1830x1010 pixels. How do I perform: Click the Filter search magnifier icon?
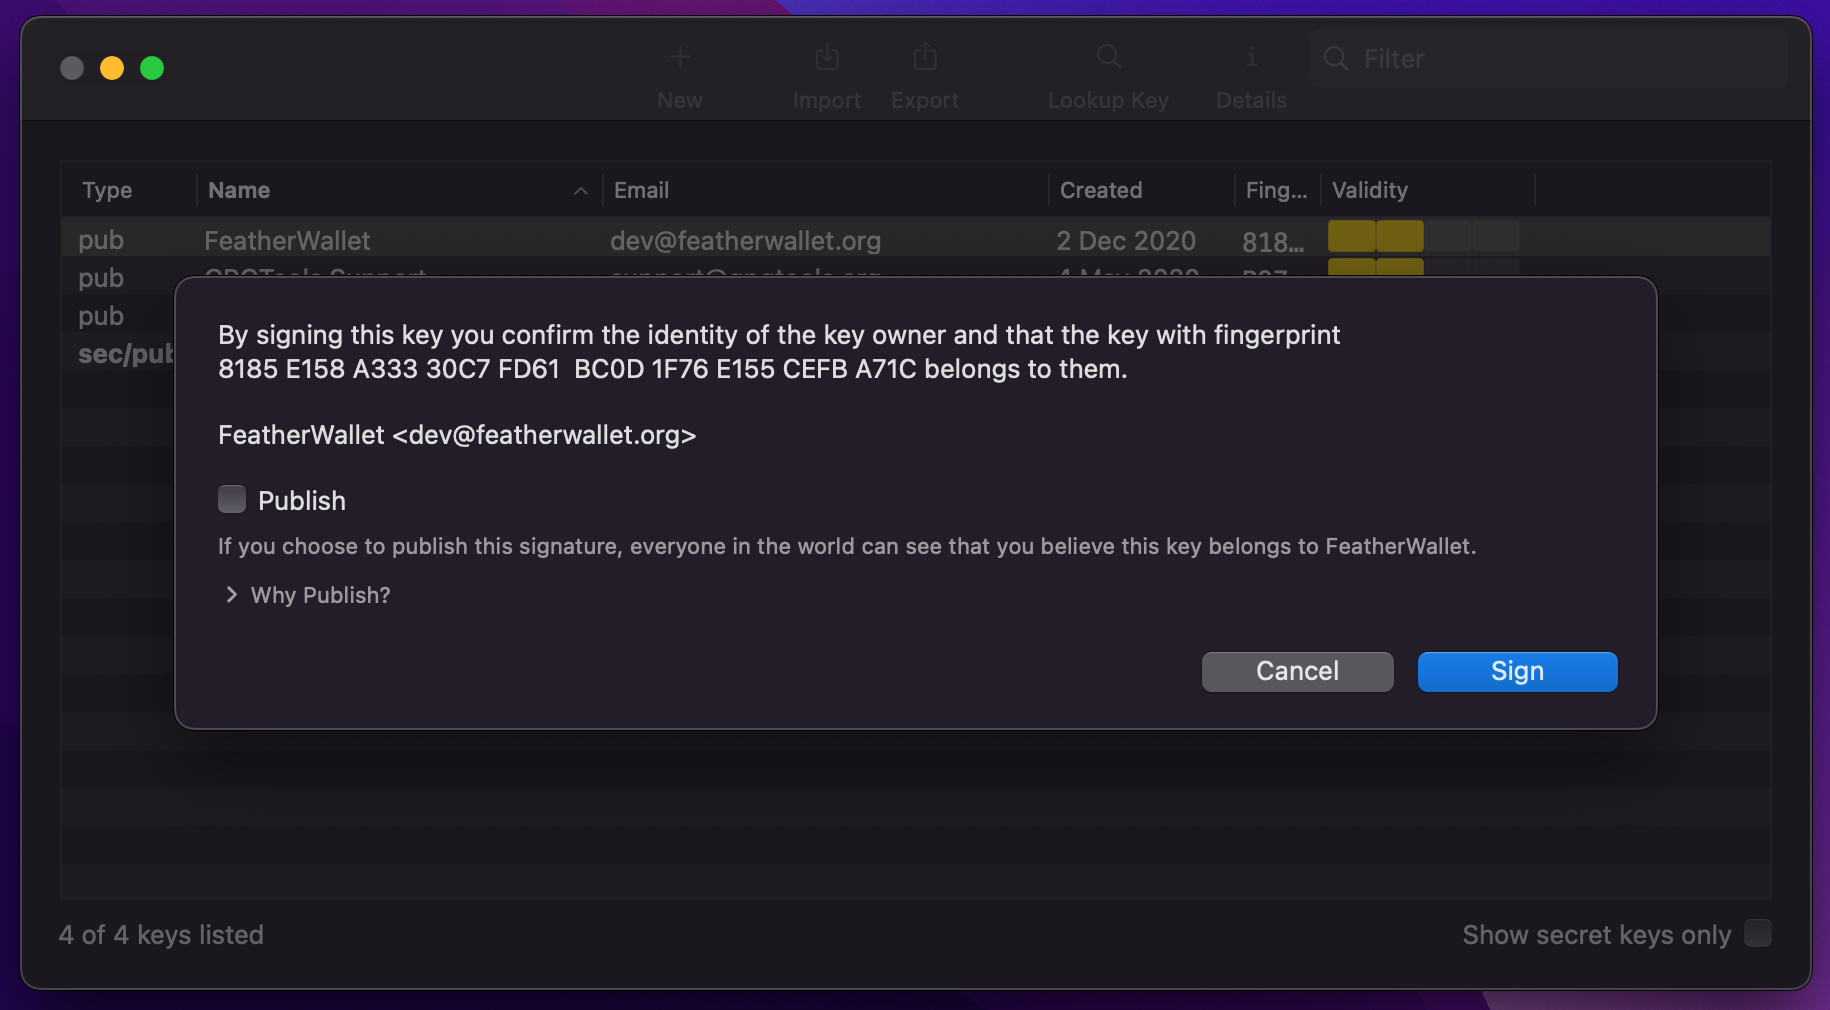click(x=1336, y=59)
